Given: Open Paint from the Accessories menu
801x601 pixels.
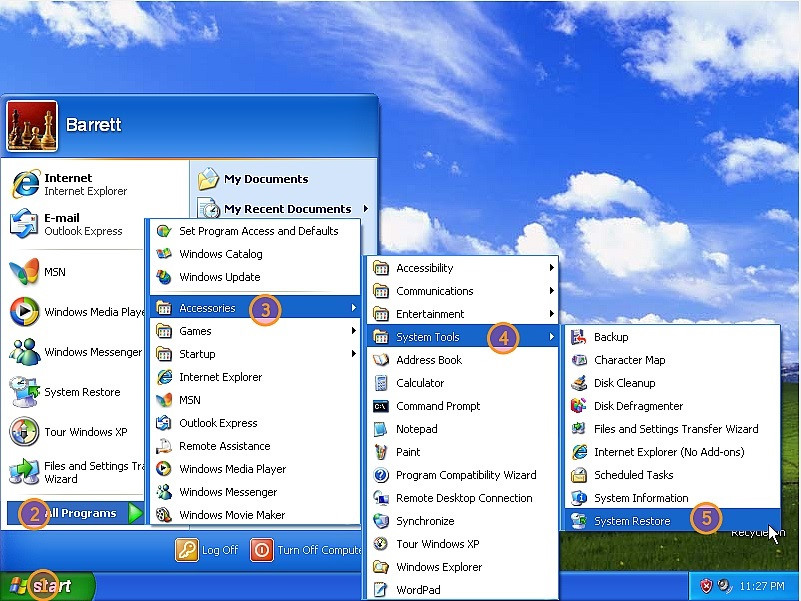Looking at the screenshot, I should coord(409,452).
